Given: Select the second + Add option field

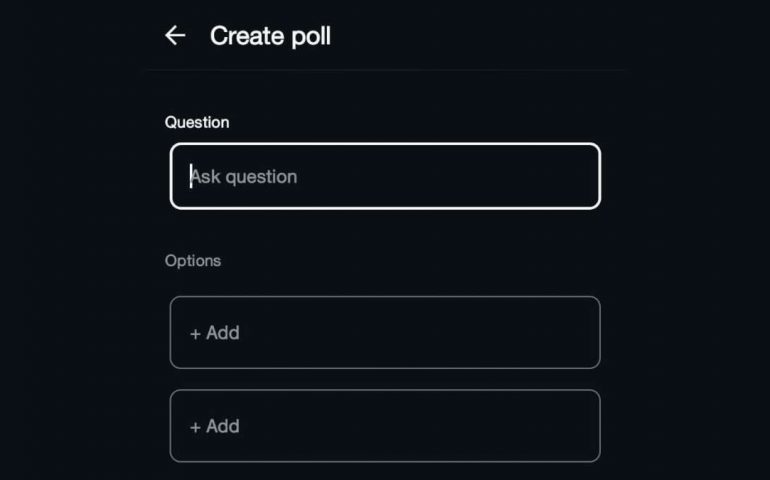Looking at the screenshot, I should coord(385,426).
